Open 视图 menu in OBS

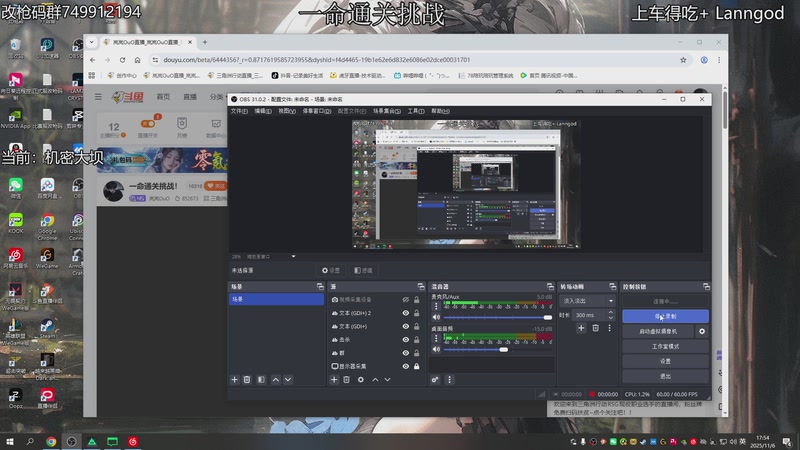pyautogui.click(x=287, y=111)
